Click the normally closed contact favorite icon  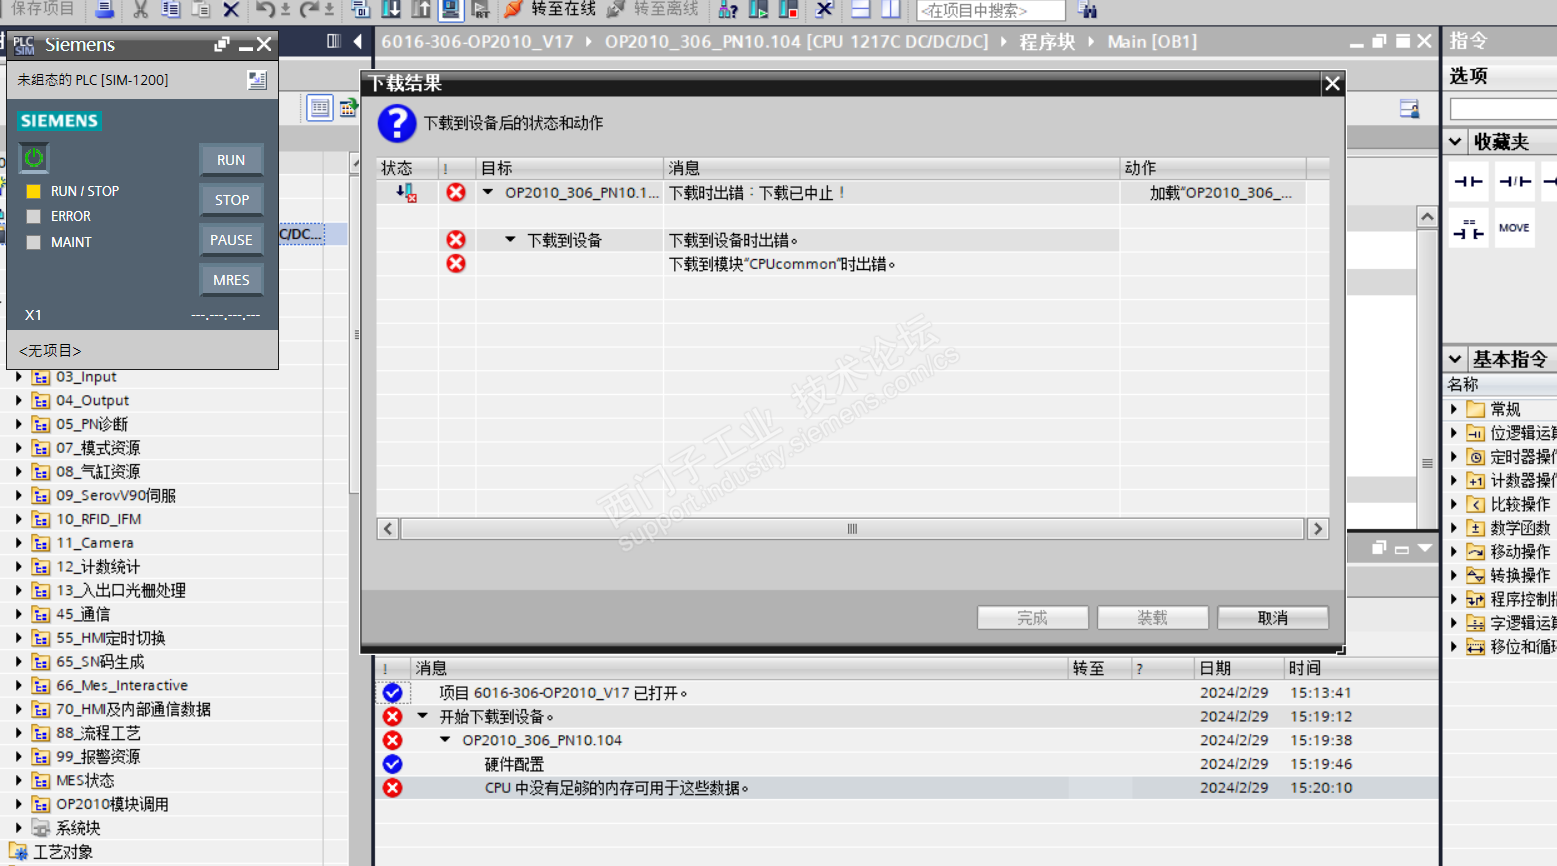(x=1515, y=181)
